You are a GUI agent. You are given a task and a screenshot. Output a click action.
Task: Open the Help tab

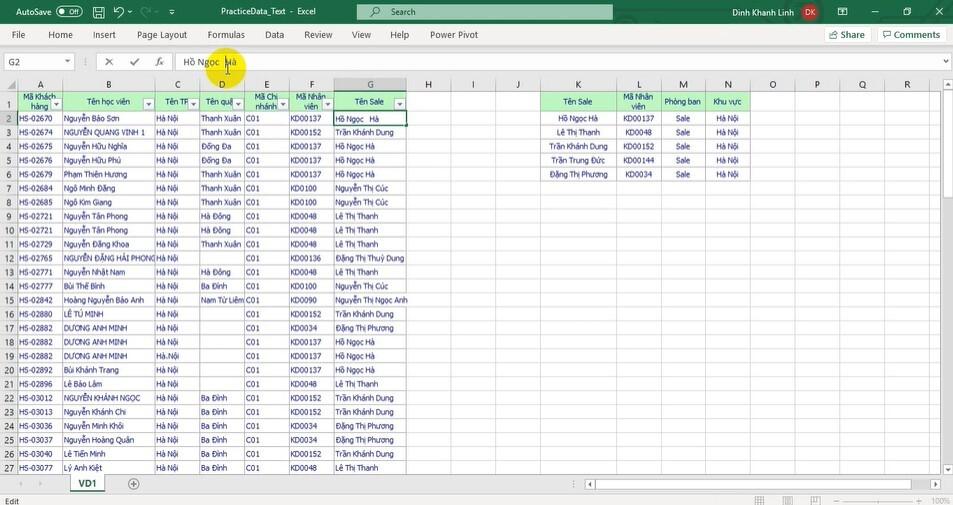coord(399,35)
